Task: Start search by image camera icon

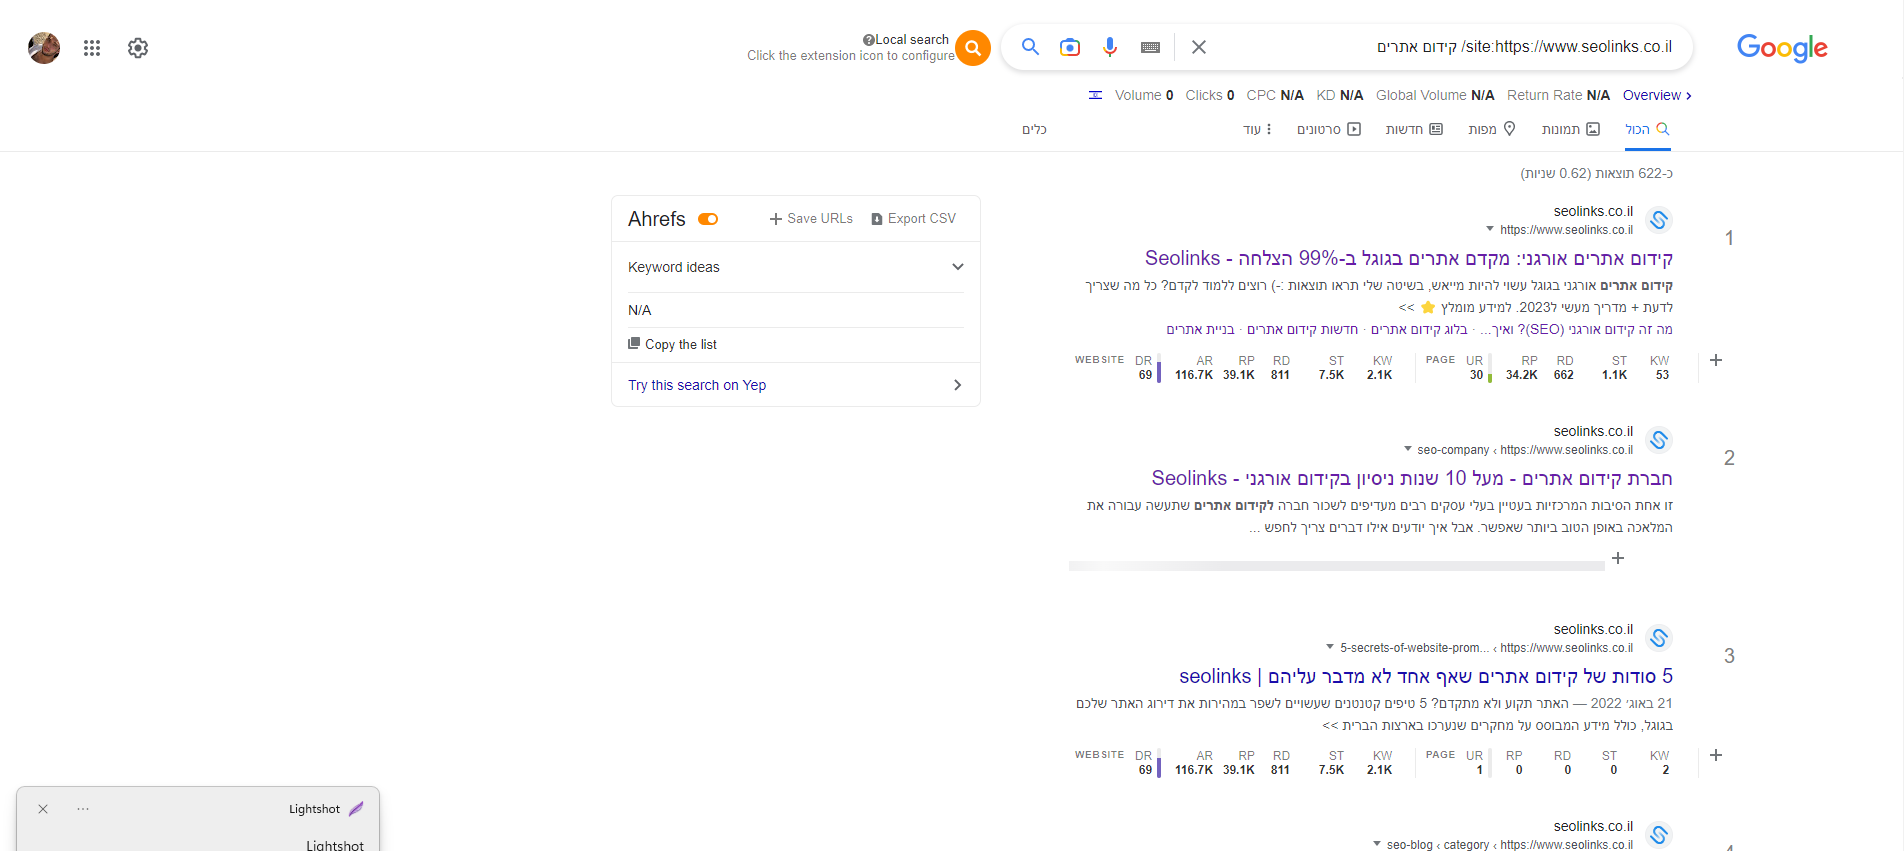Action: coord(1070,47)
